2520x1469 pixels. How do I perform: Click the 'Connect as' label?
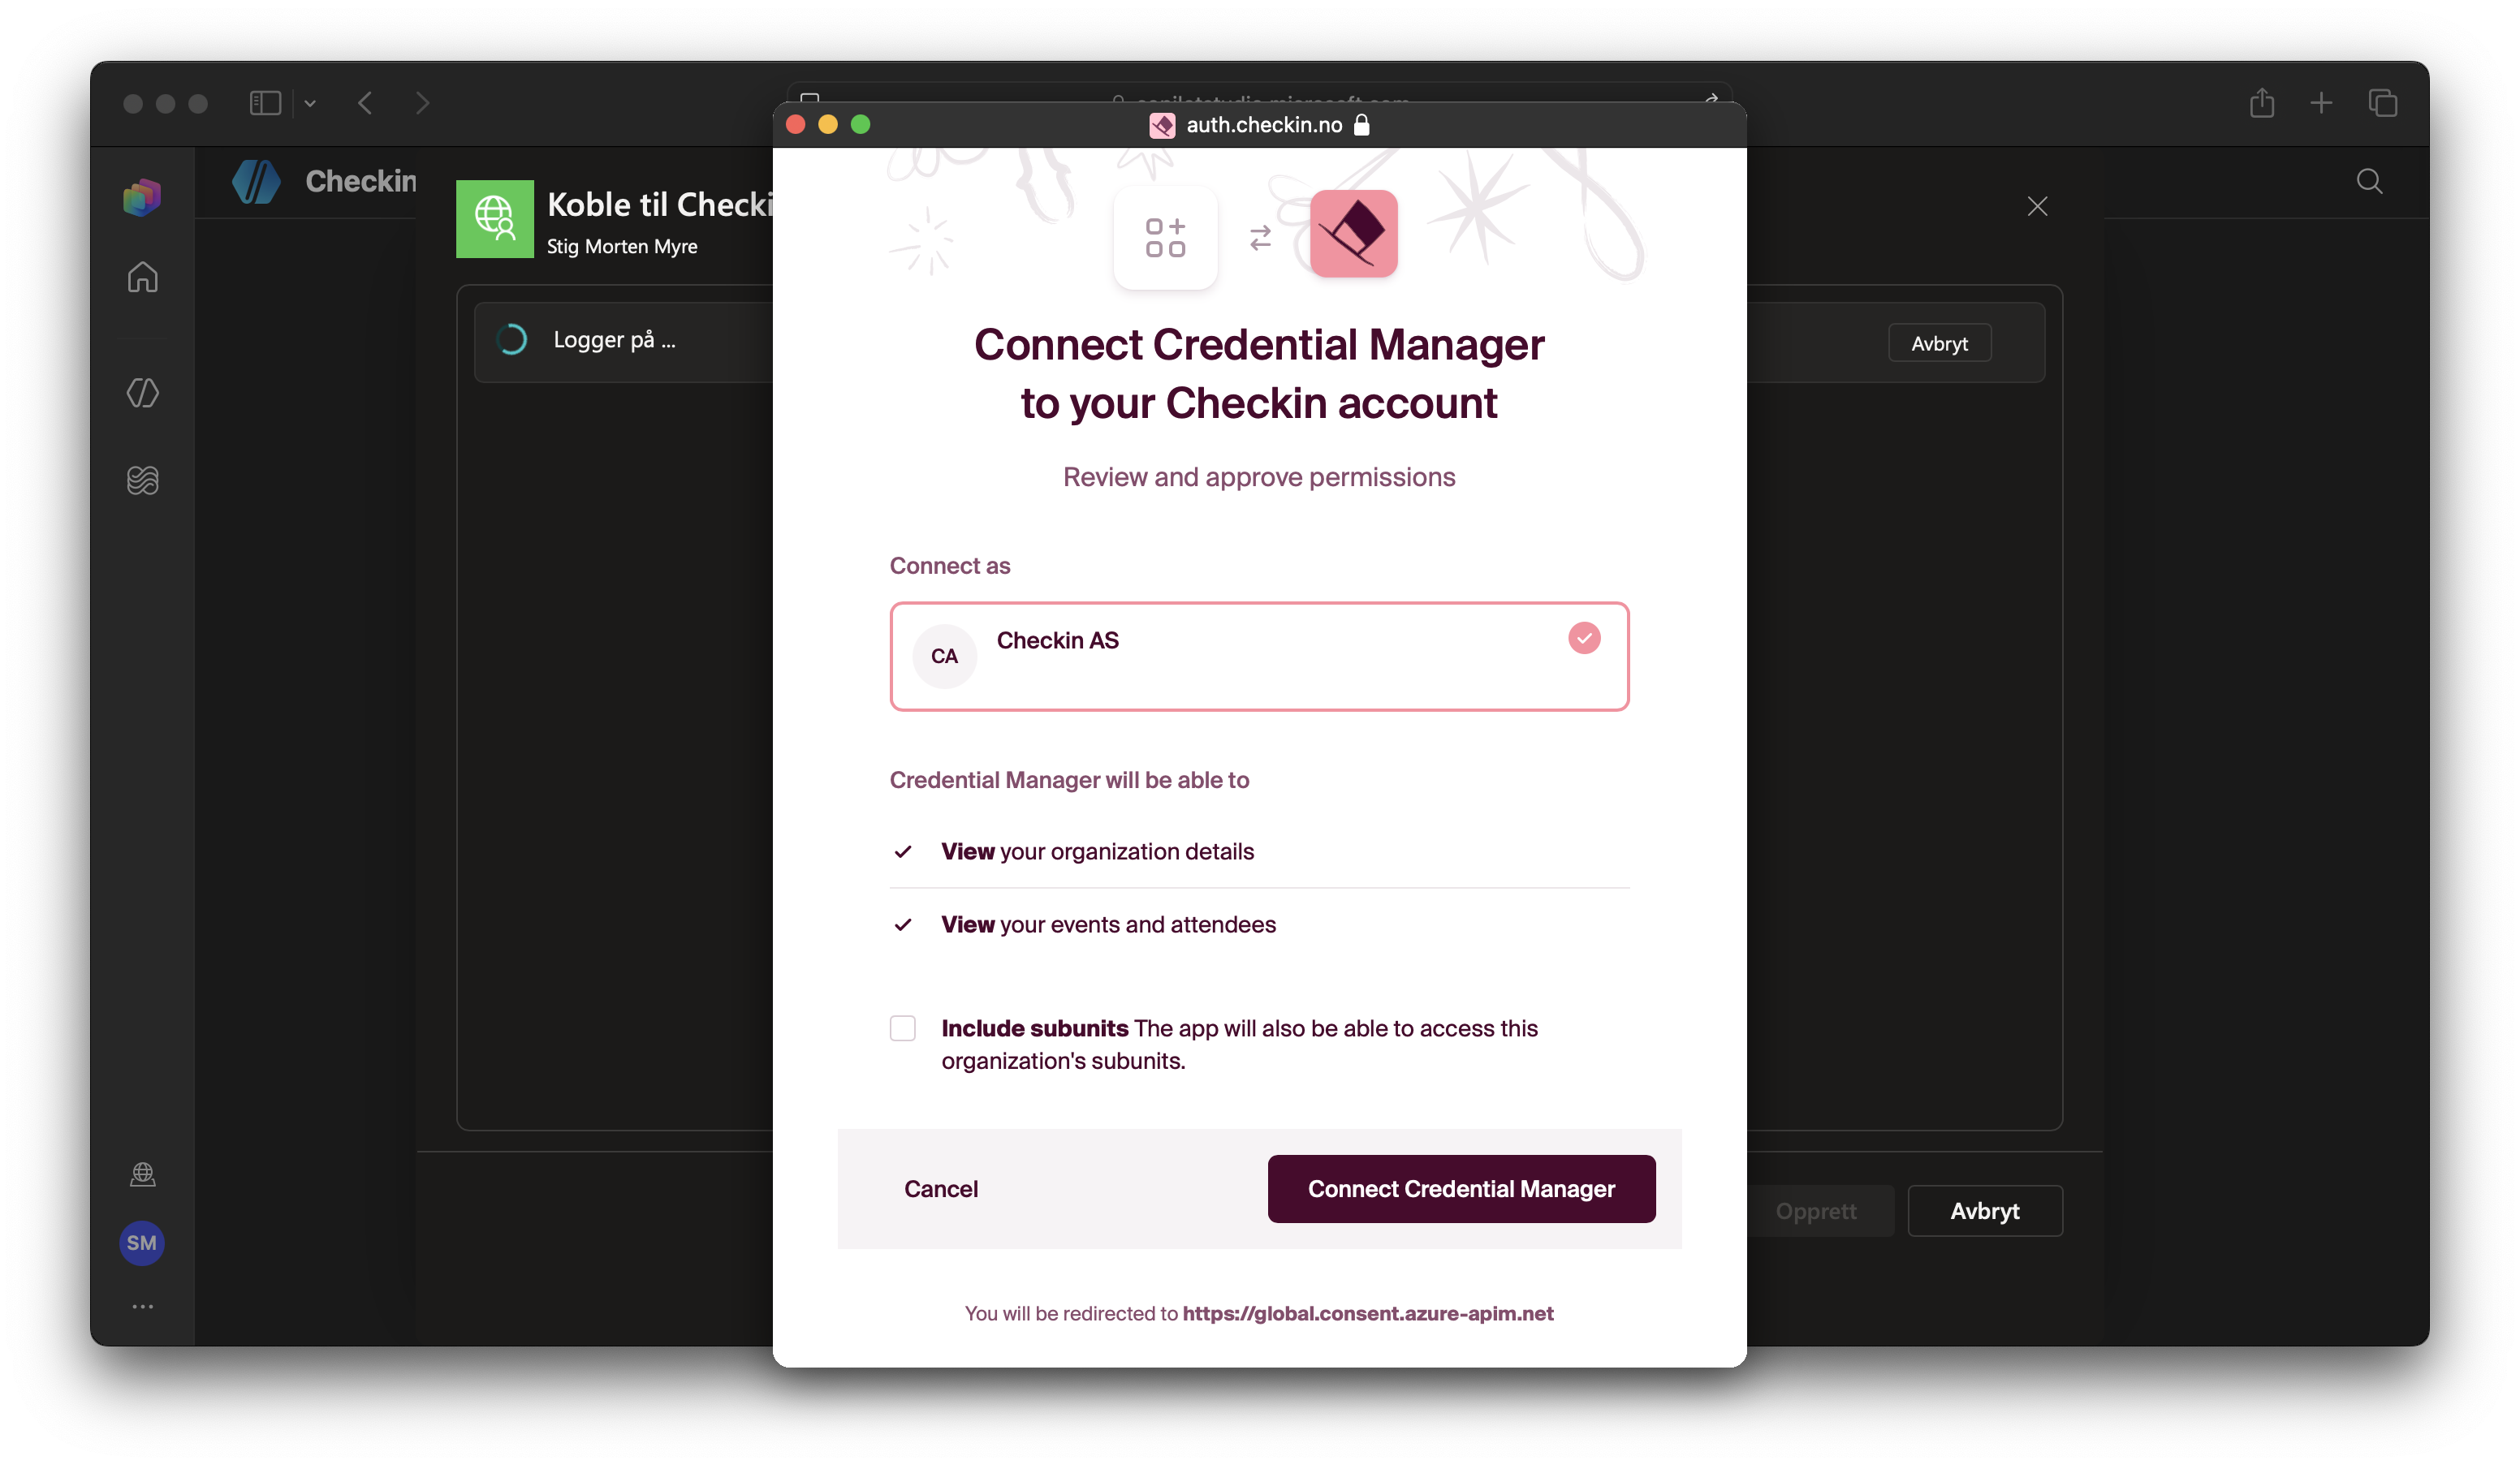point(950,566)
